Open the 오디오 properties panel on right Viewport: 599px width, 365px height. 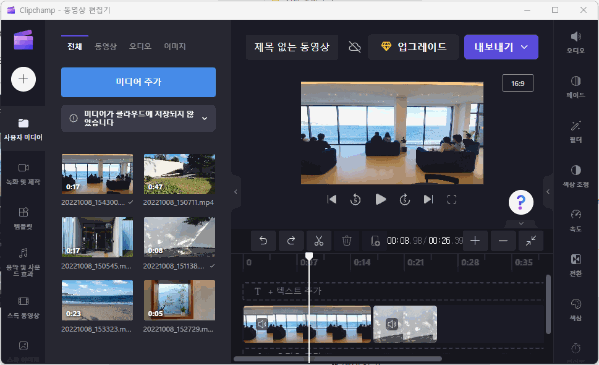point(576,42)
